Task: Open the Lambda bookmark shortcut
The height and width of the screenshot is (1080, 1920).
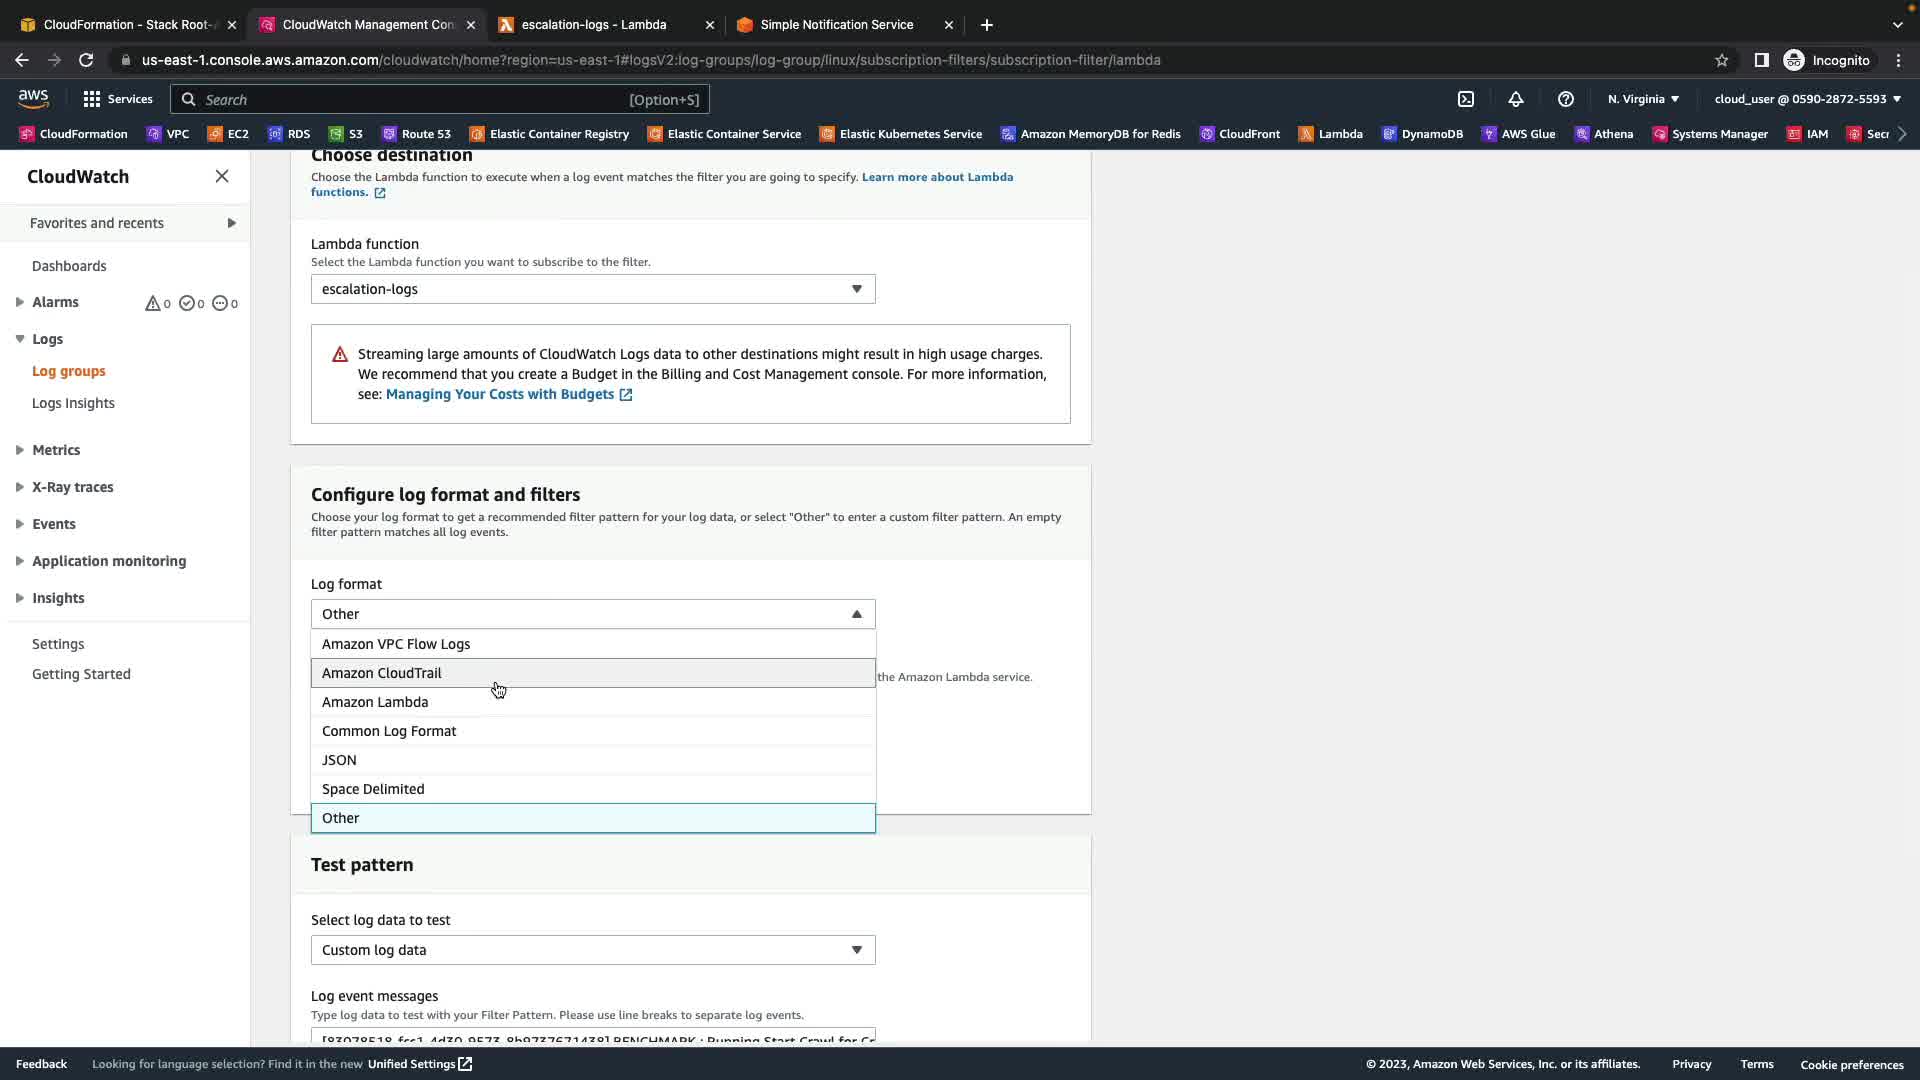Action: tap(1330, 134)
